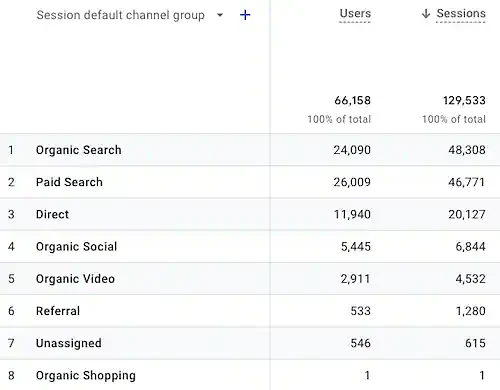
Task: Choose the Organic Video channel row
Action: 250,279
